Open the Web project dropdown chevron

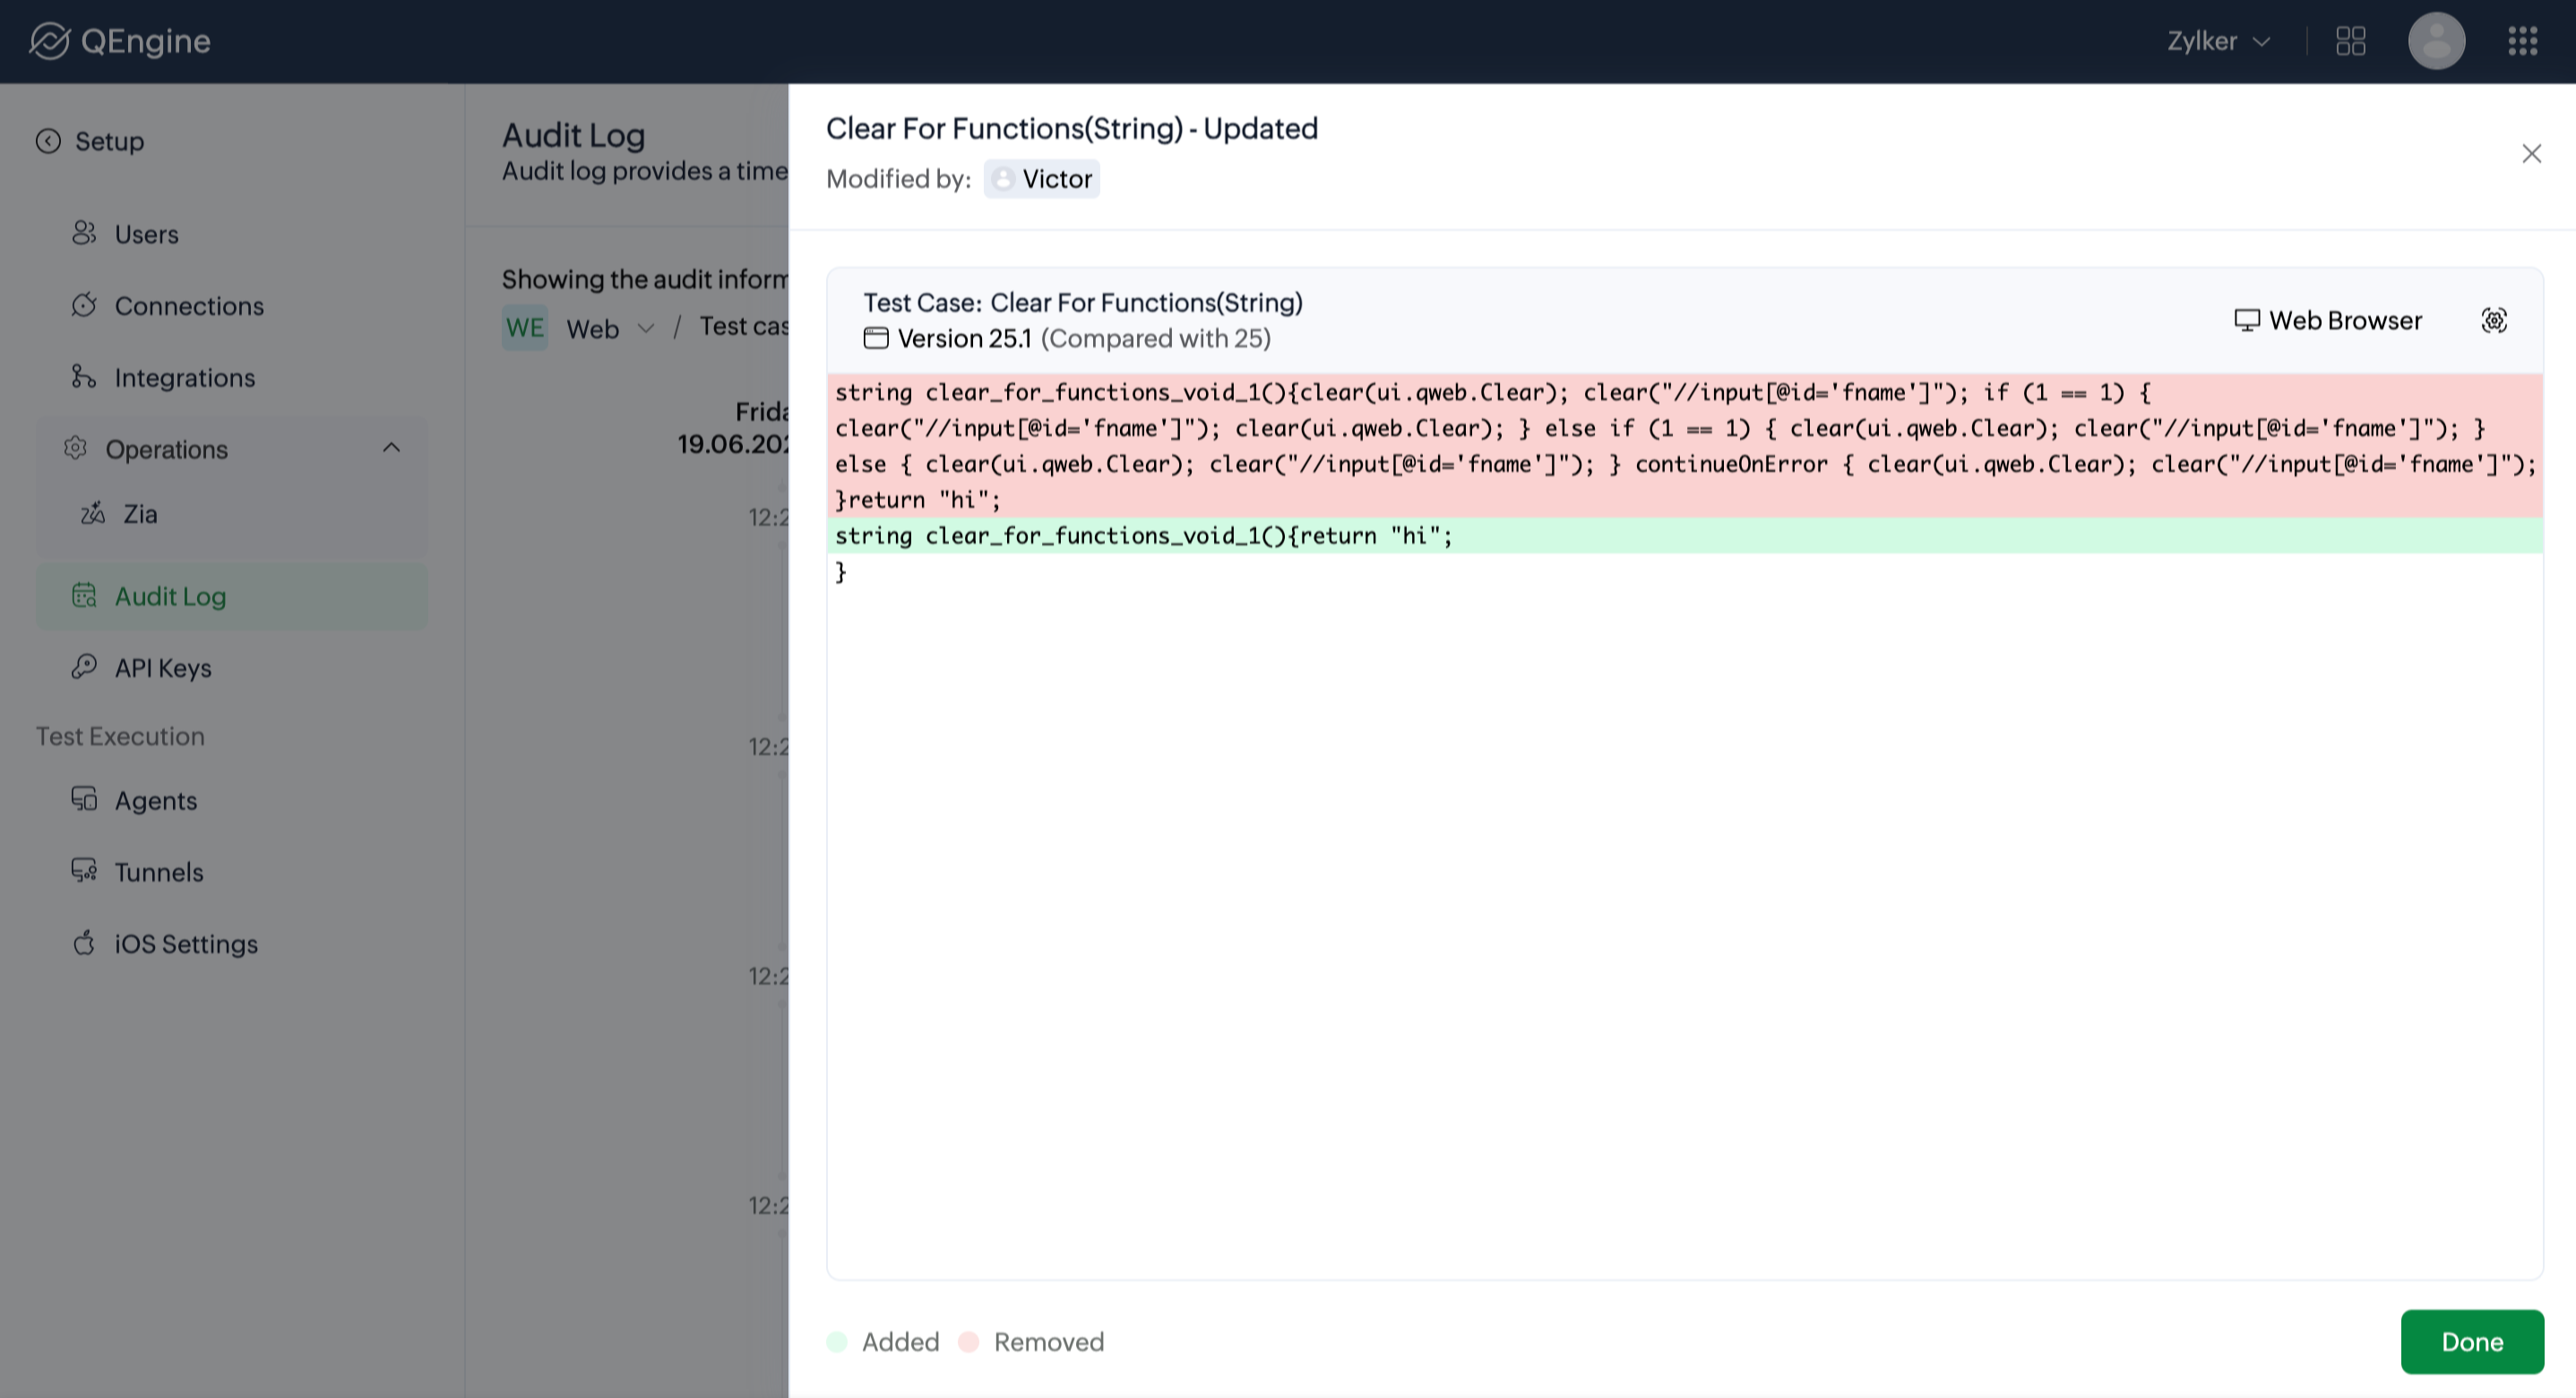coord(646,328)
